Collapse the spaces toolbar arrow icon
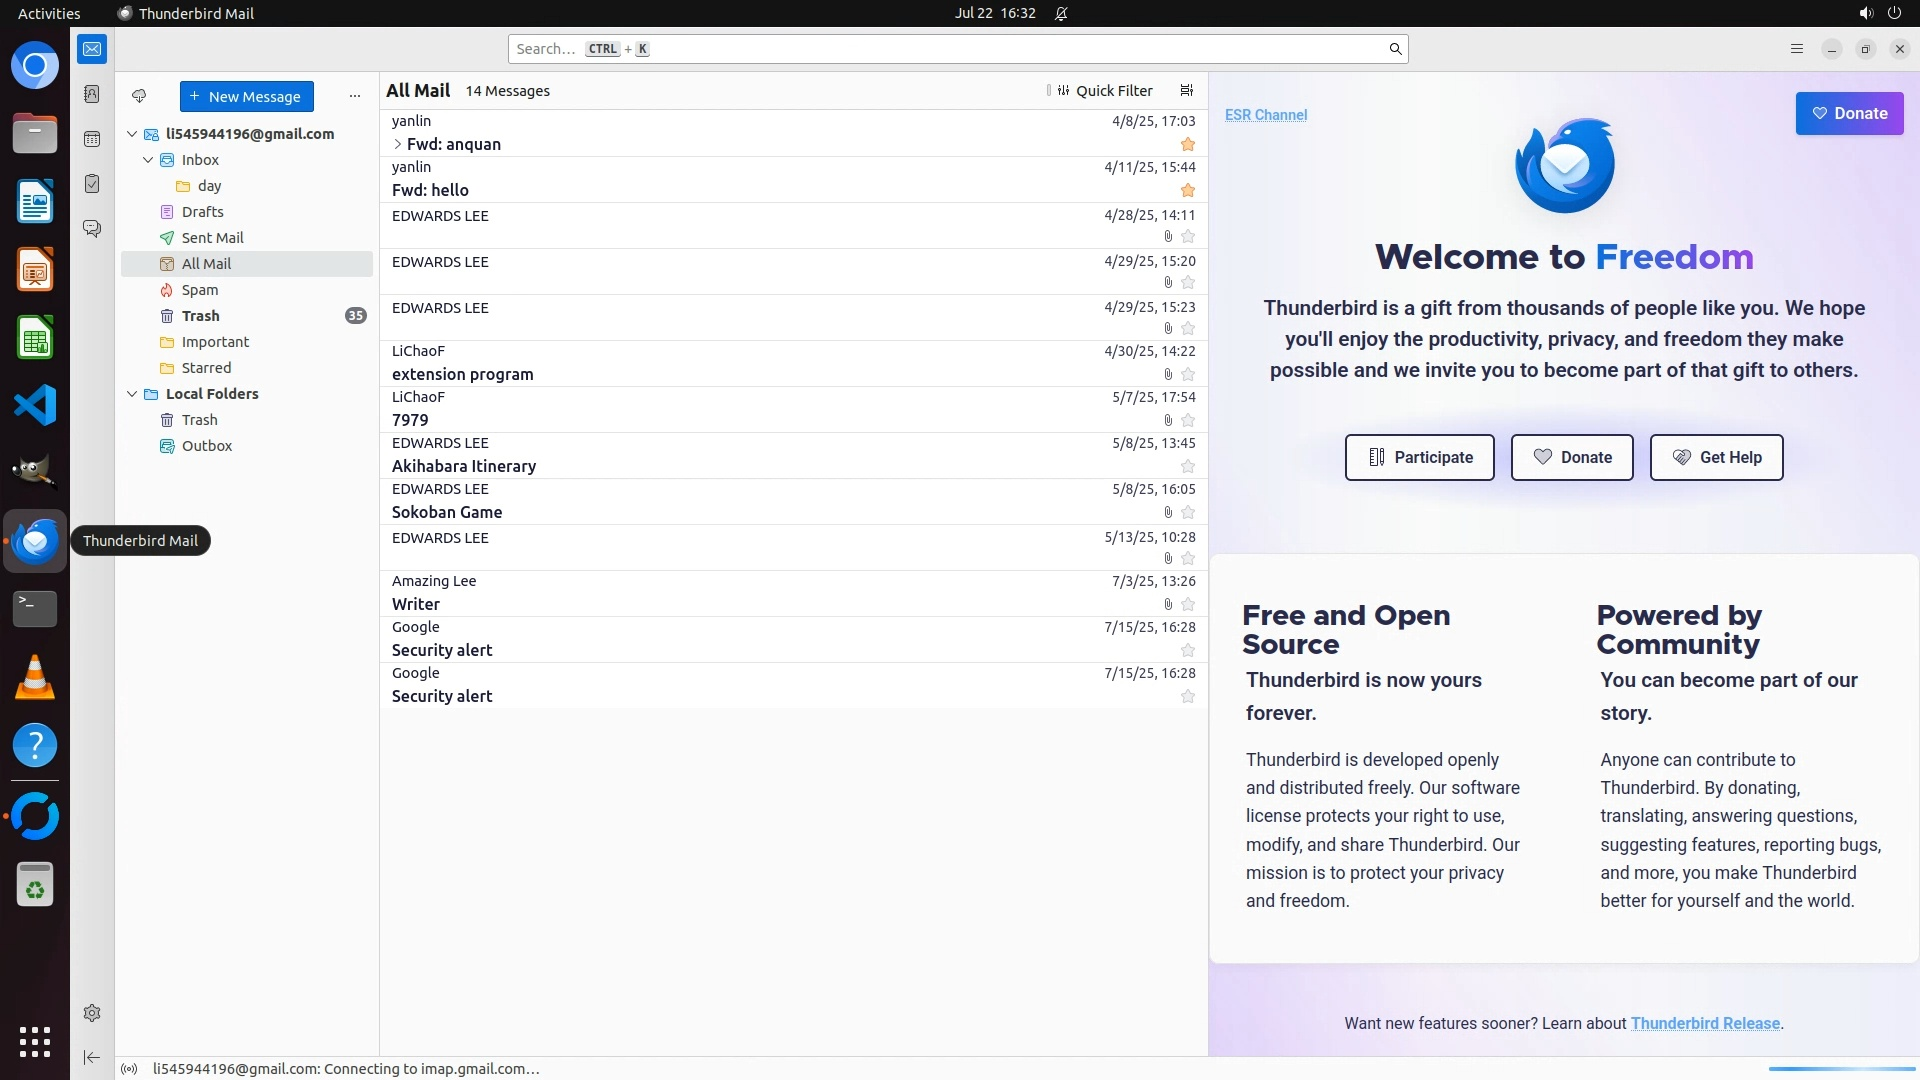 [x=92, y=1057]
